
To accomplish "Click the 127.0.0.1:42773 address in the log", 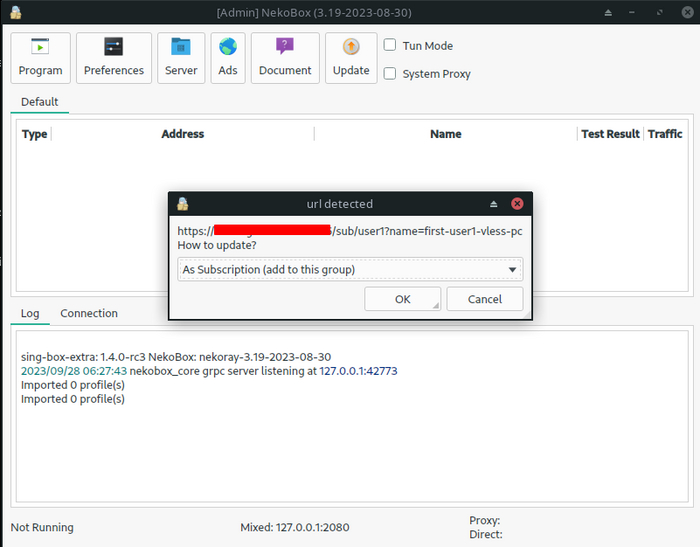I will pyautogui.click(x=358, y=371).
